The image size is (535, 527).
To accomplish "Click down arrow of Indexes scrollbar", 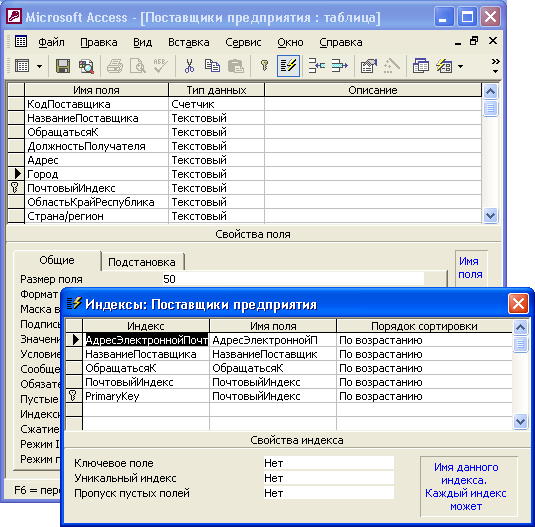I will [521, 422].
